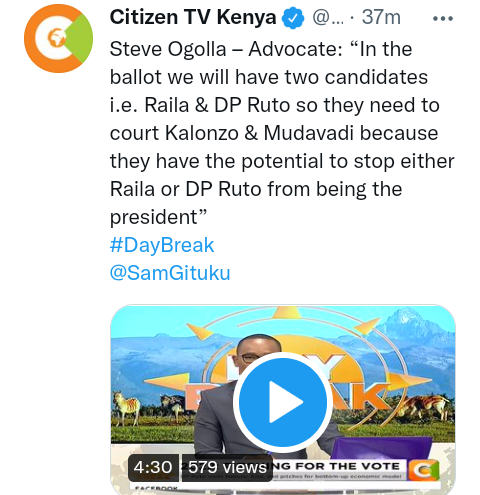The height and width of the screenshot is (495, 480).
Task: Click the Citizen TV Kenya display name
Action: [x=193, y=17]
